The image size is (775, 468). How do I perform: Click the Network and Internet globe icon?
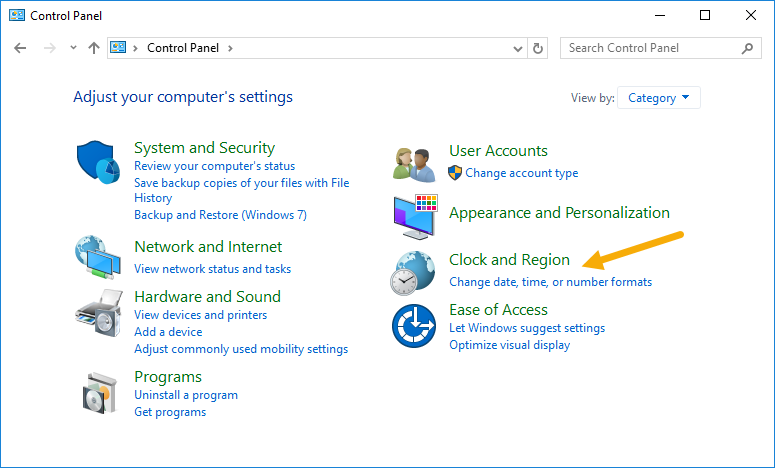click(98, 257)
